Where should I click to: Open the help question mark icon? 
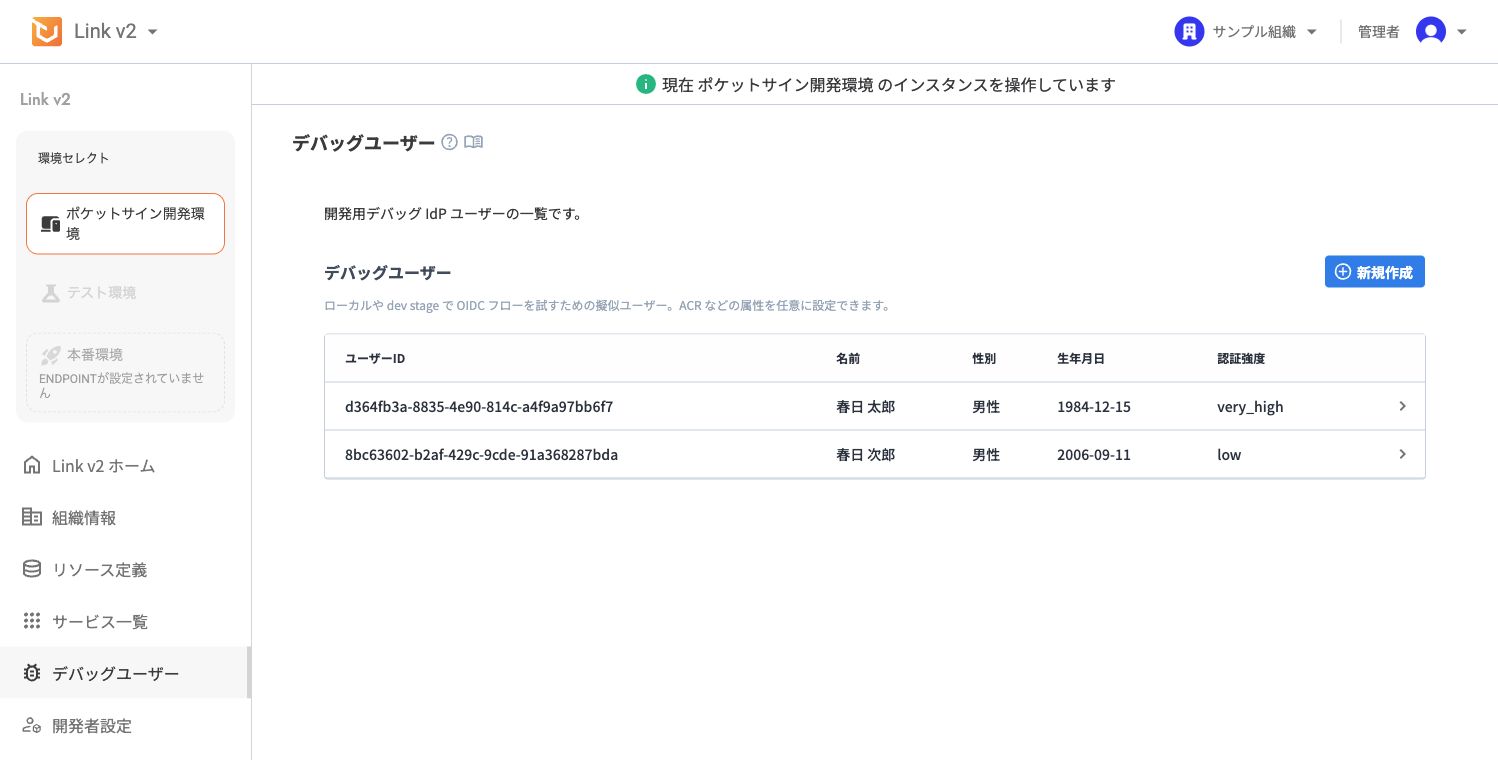click(x=449, y=142)
